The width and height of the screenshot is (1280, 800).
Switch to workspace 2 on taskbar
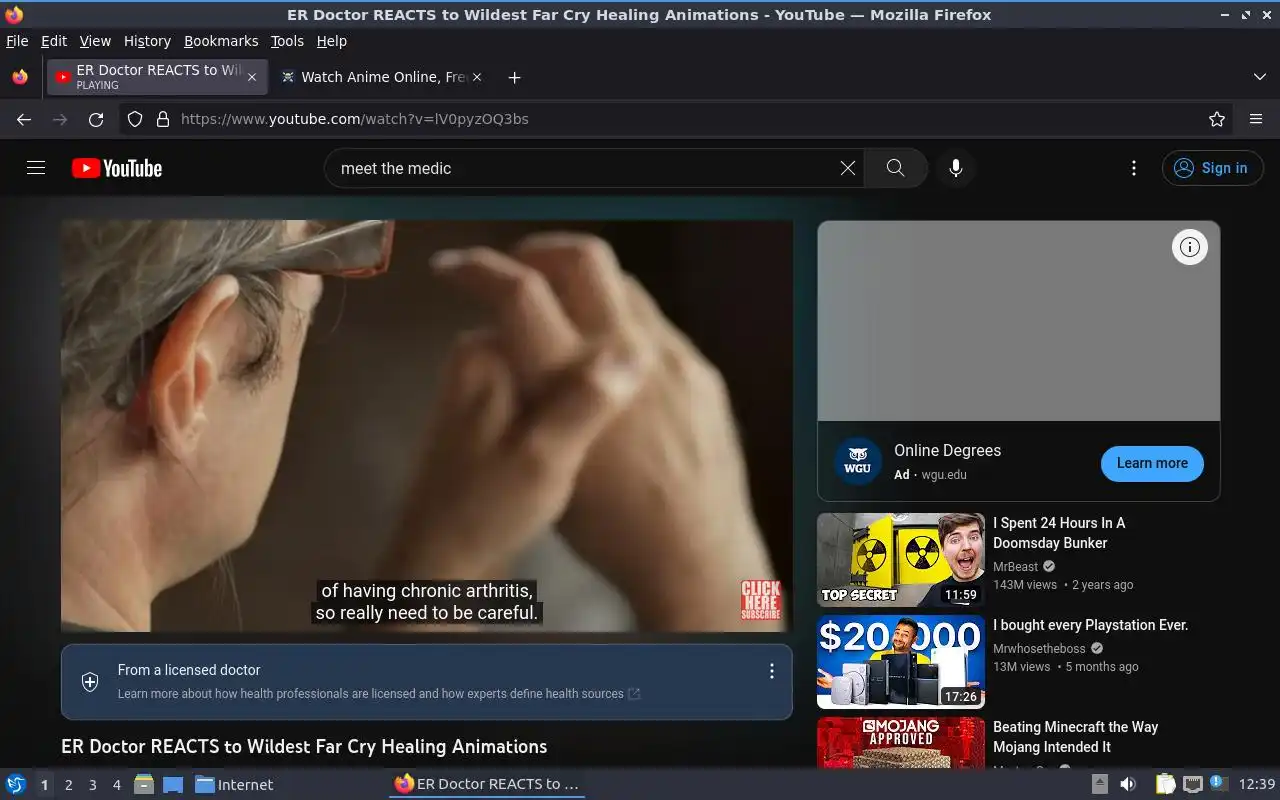click(x=68, y=785)
